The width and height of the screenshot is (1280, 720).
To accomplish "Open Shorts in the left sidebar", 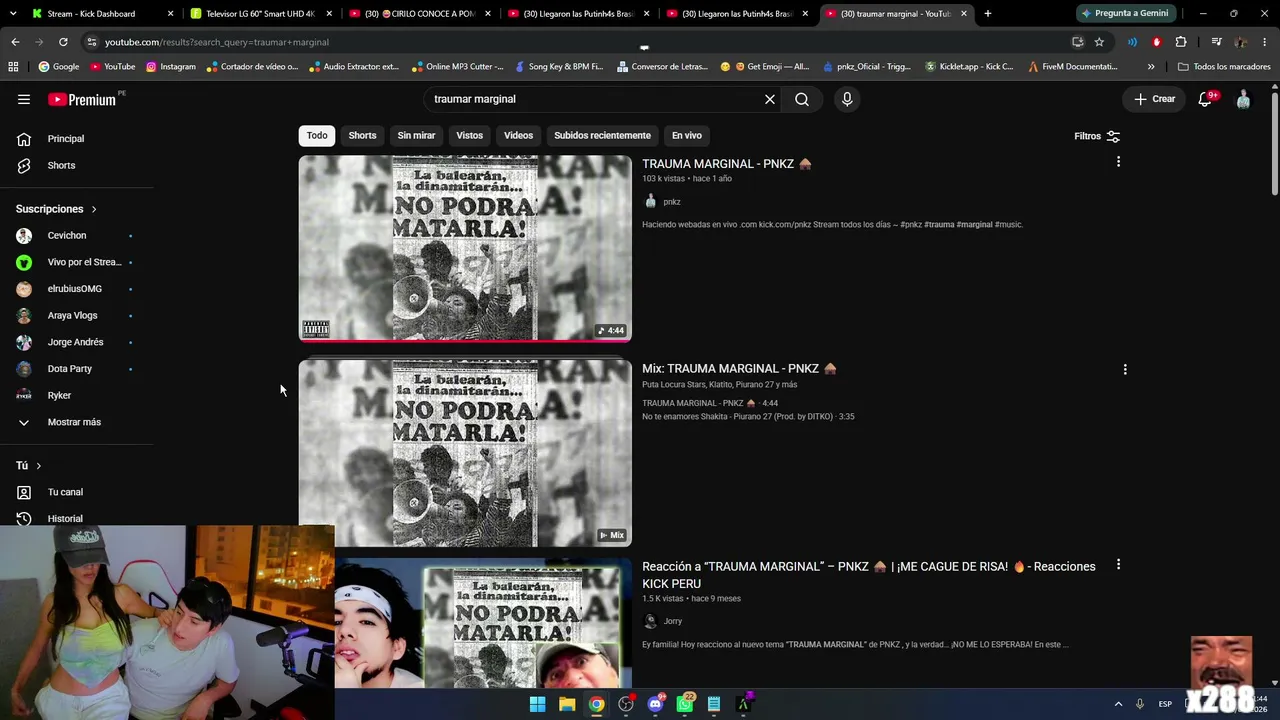I will coord(61,165).
